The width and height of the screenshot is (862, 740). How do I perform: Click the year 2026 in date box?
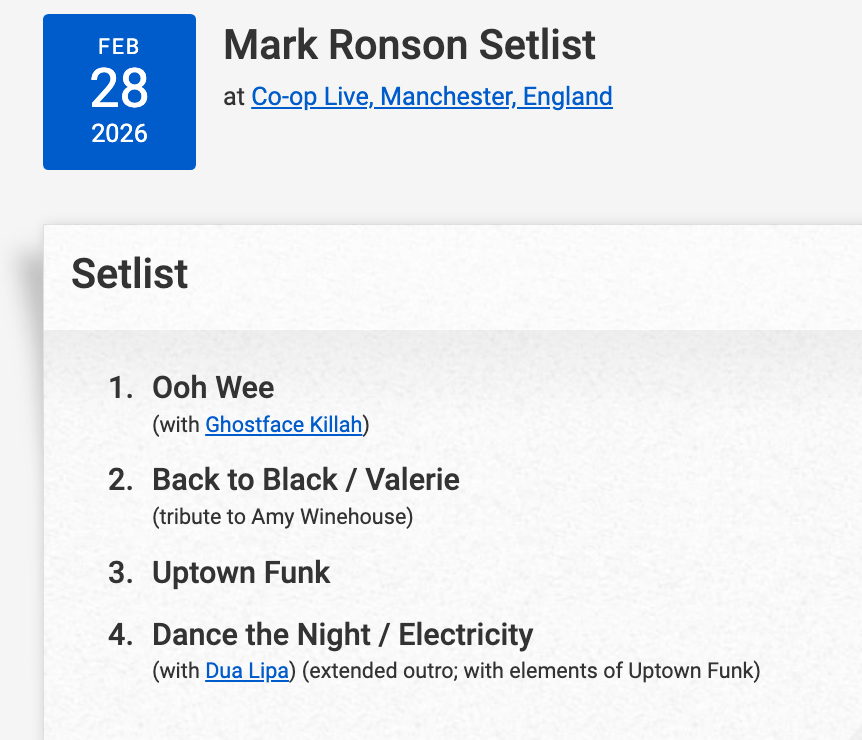(119, 134)
